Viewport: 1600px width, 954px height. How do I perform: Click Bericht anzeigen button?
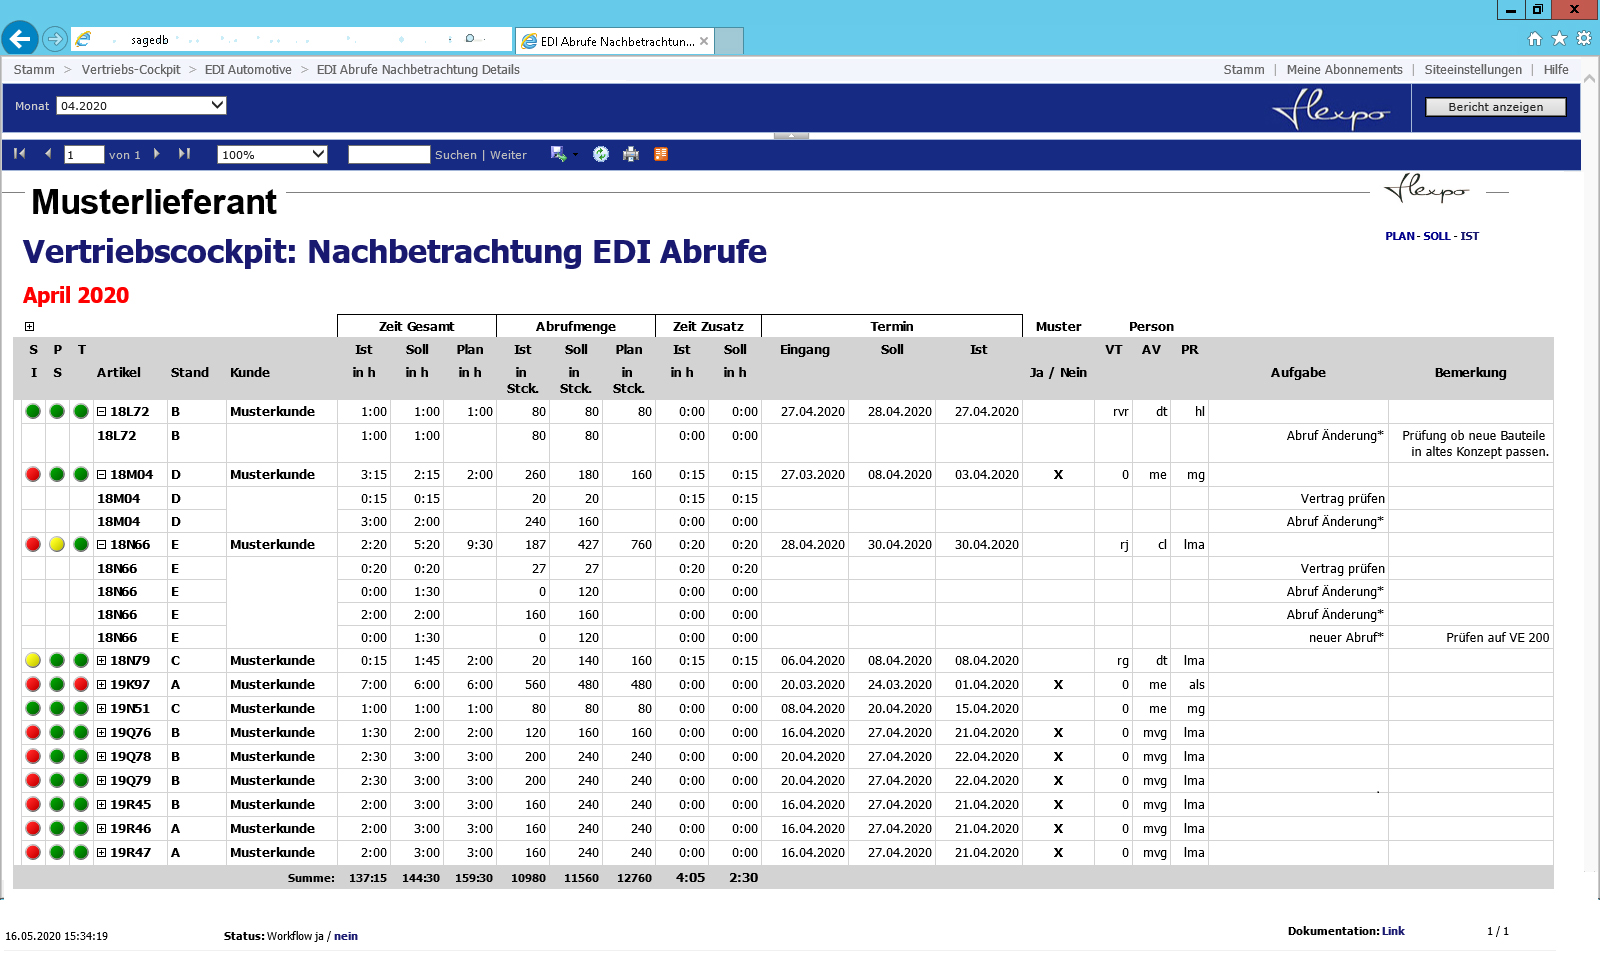click(x=1495, y=107)
